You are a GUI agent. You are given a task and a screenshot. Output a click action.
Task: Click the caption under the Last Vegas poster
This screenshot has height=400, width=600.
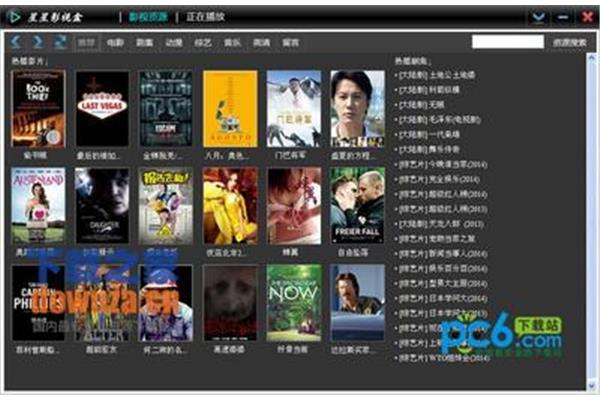coord(98,156)
